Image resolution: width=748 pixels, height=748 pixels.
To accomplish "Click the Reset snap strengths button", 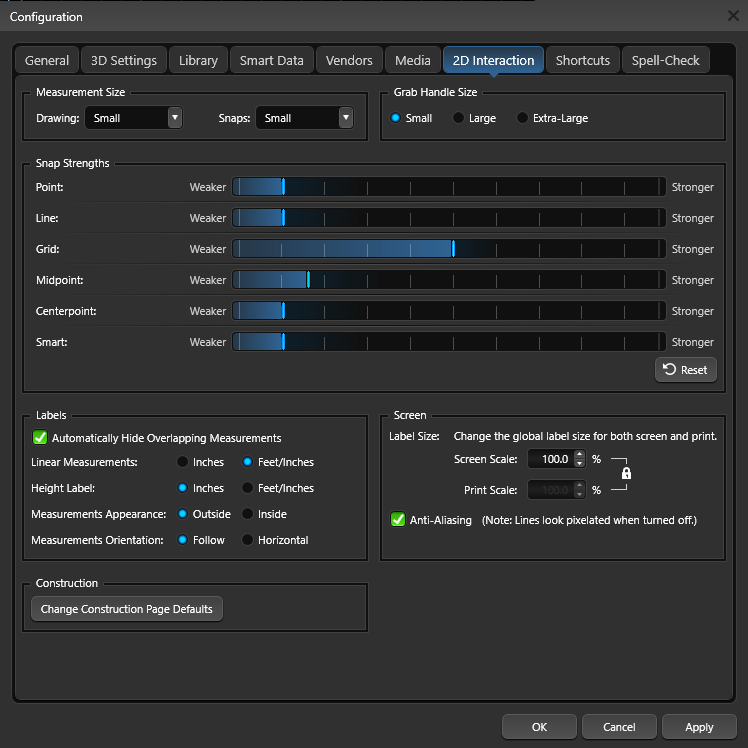I will pyautogui.click(x=686, y=370).
